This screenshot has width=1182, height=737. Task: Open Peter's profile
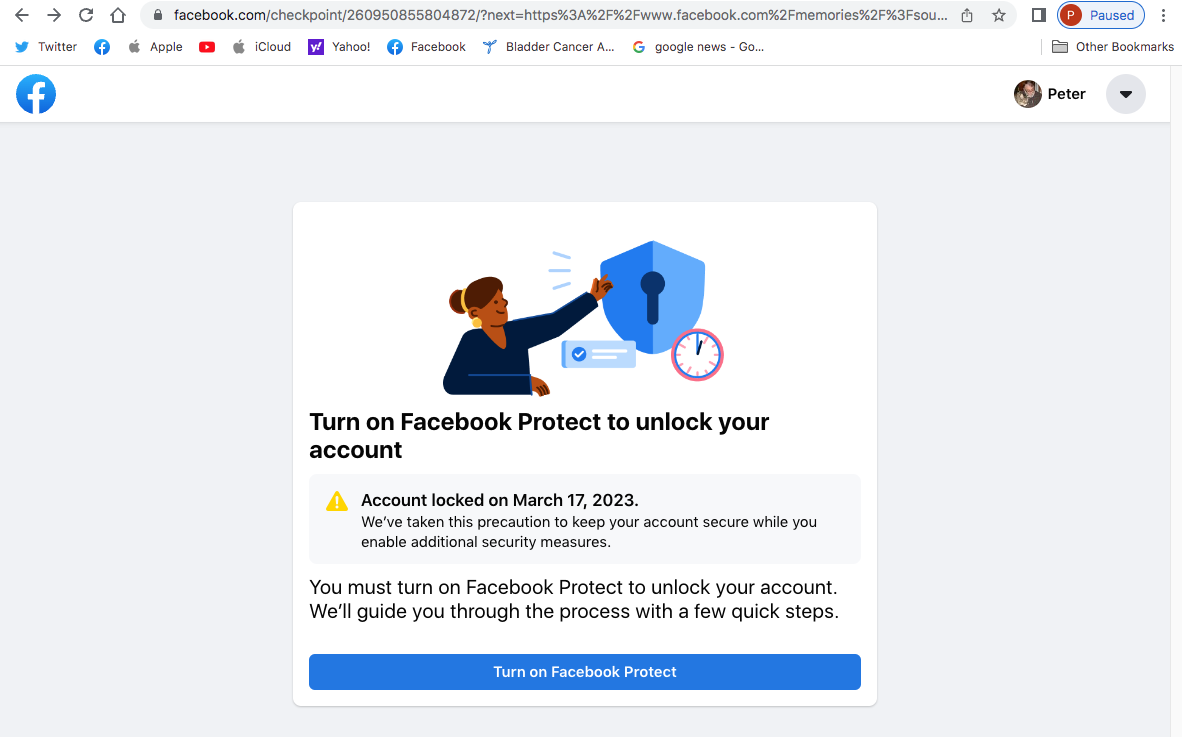tap(1050, 94)
